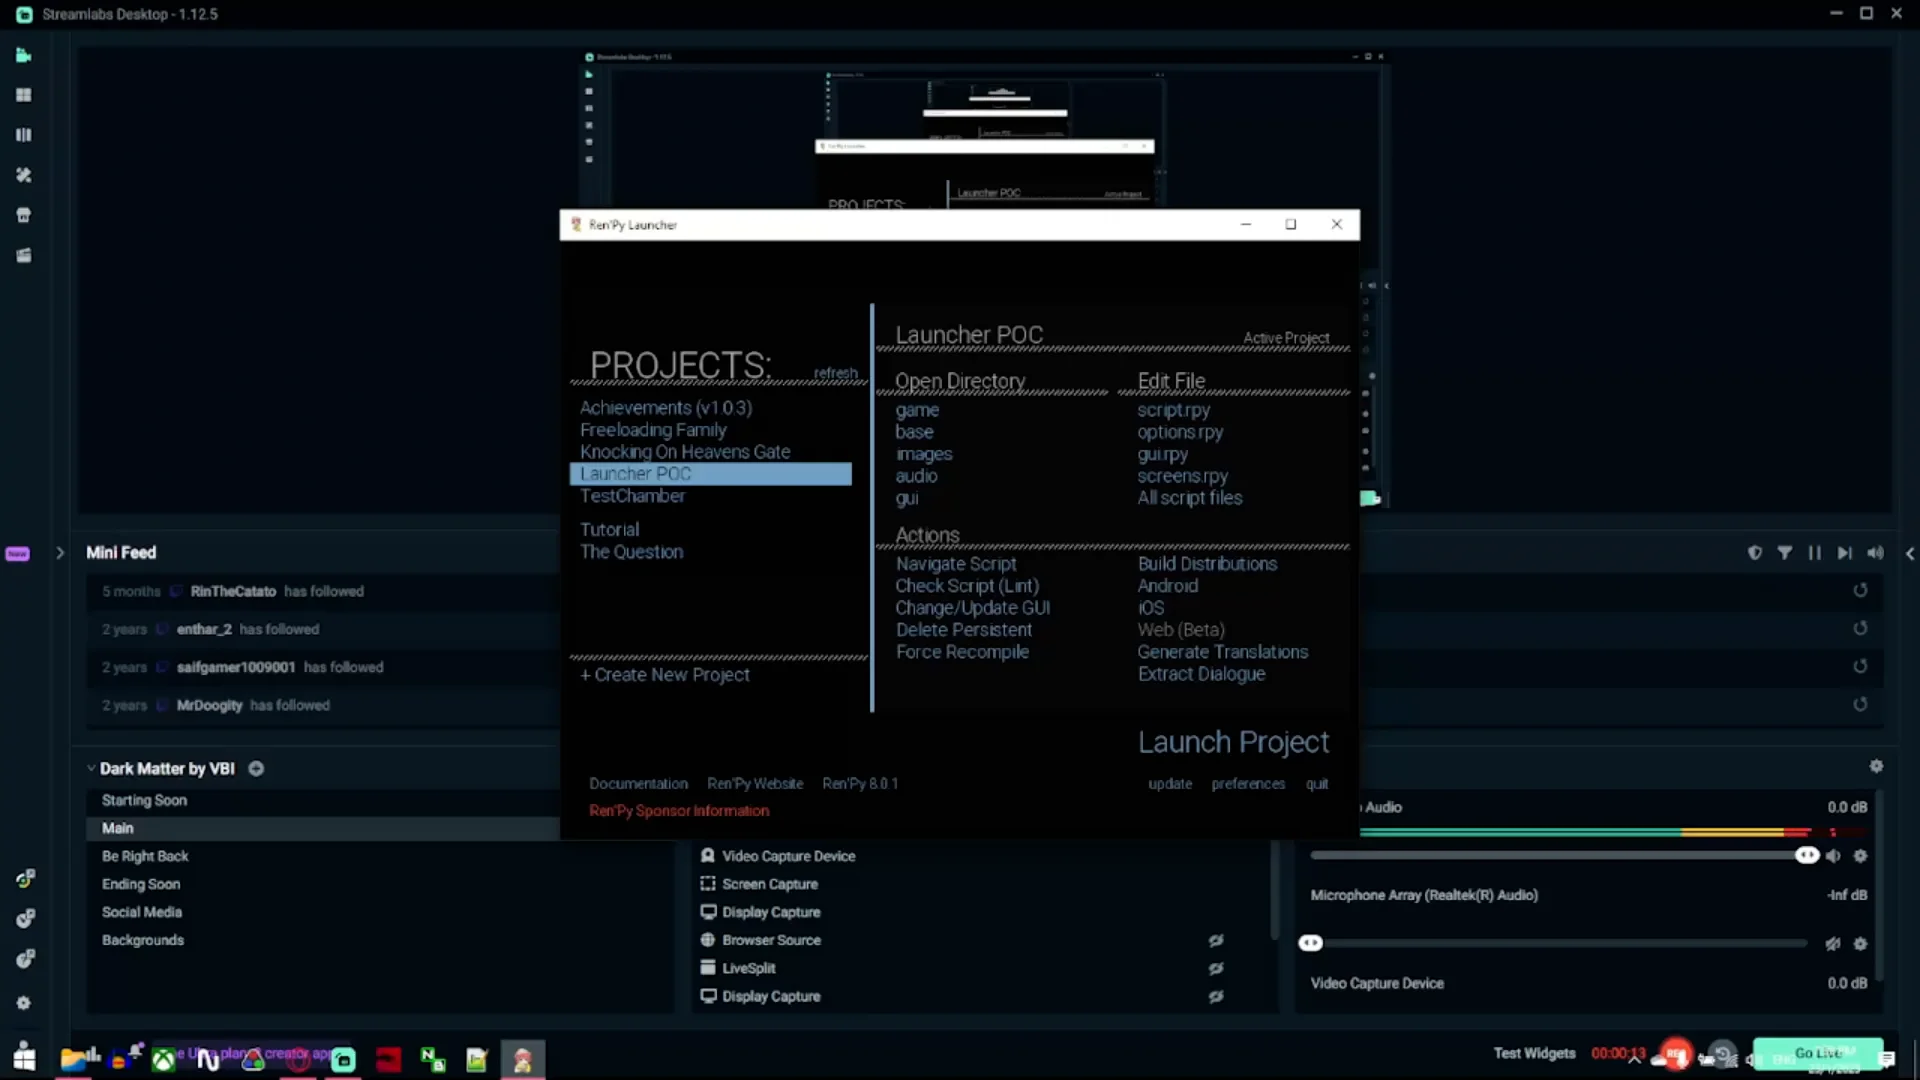Open the App Store icon in the sidebar
The image size is (1920, 1080).
(x=24, y=215)
